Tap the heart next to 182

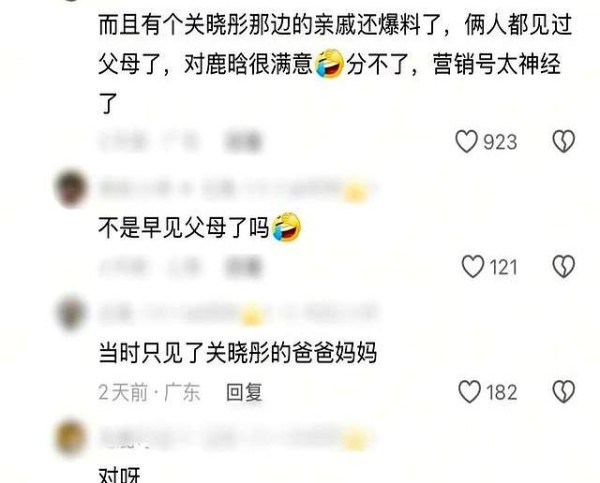pos(470,392)
